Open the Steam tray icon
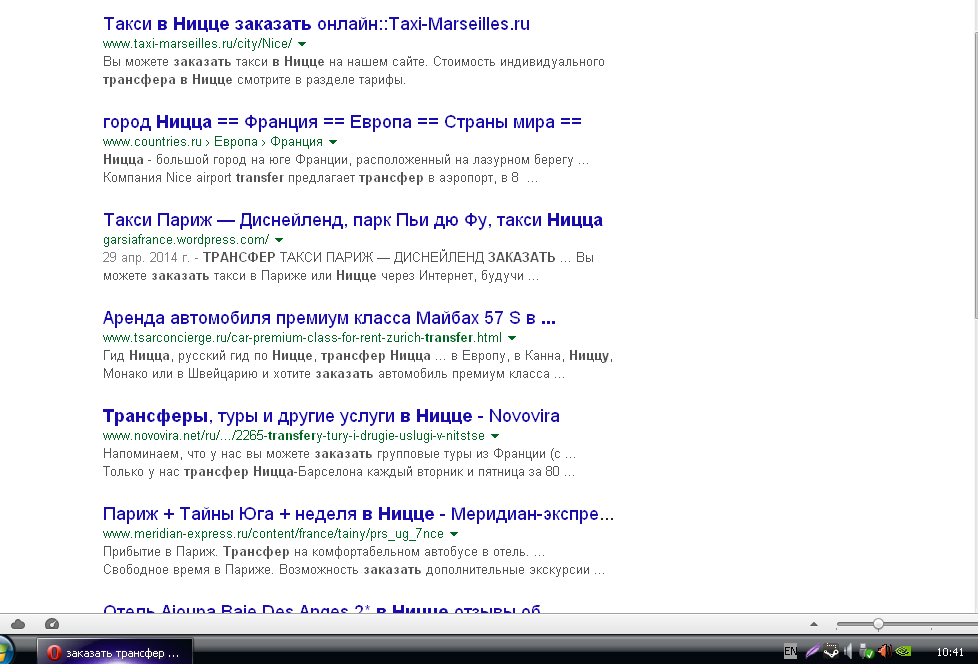 [831, 652]
